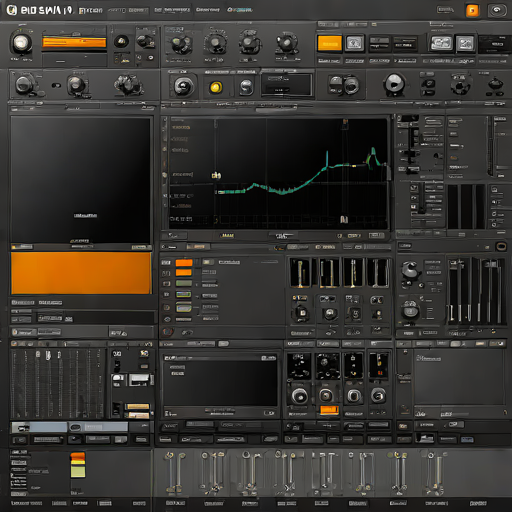Click the yellow round button in the second row
This screenshot has height=512, width=512.
click(x=216, y=87)
